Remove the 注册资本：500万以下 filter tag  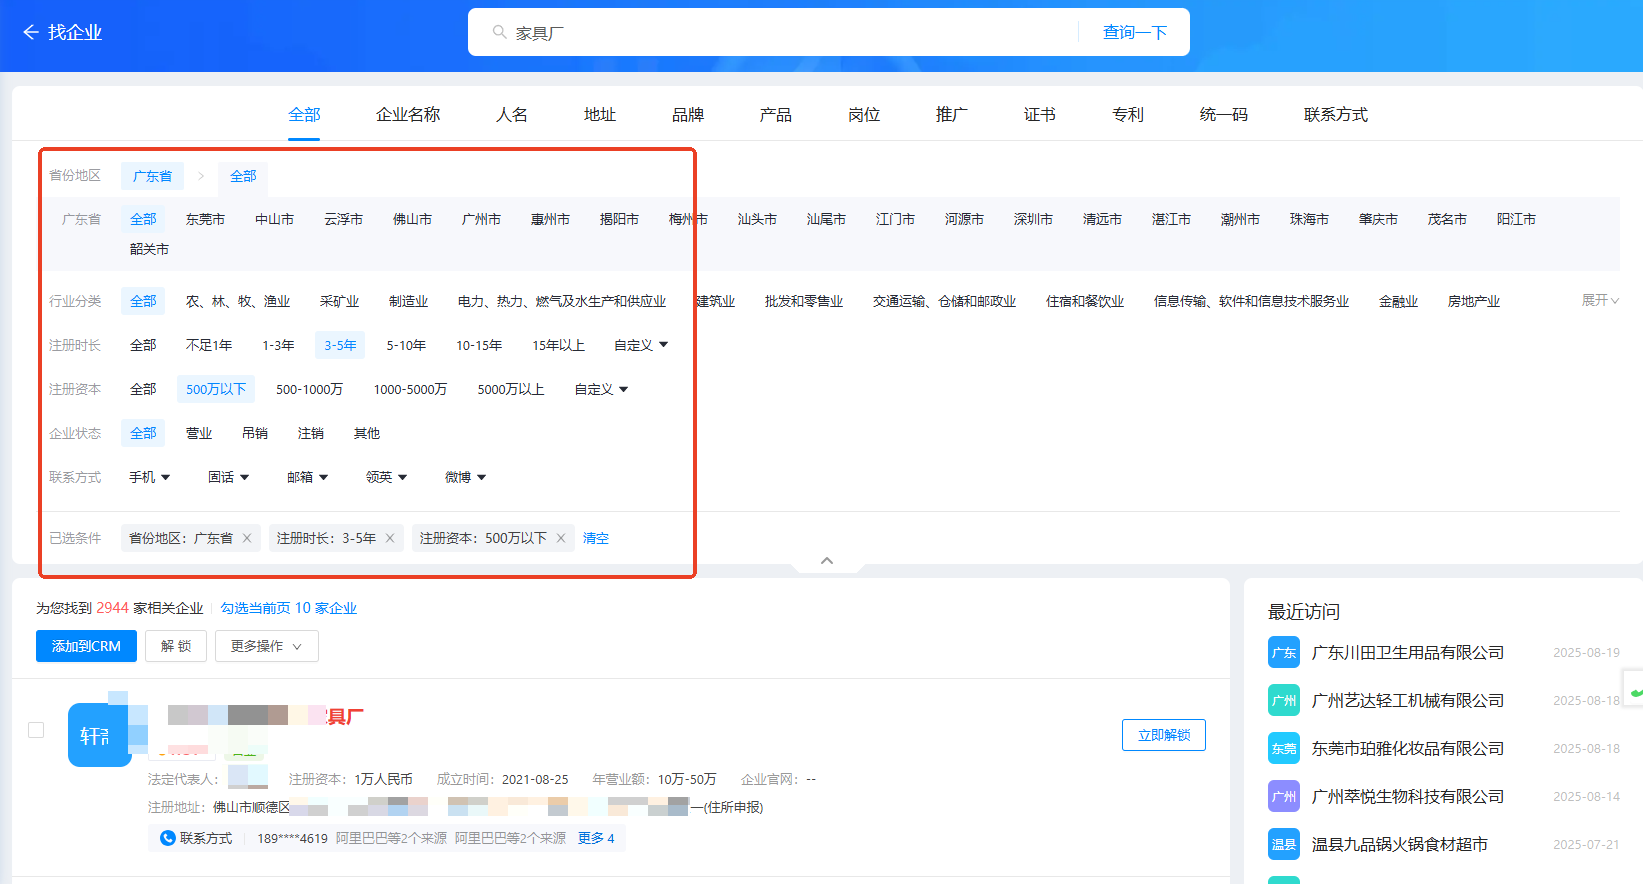[x=561, y=538]
